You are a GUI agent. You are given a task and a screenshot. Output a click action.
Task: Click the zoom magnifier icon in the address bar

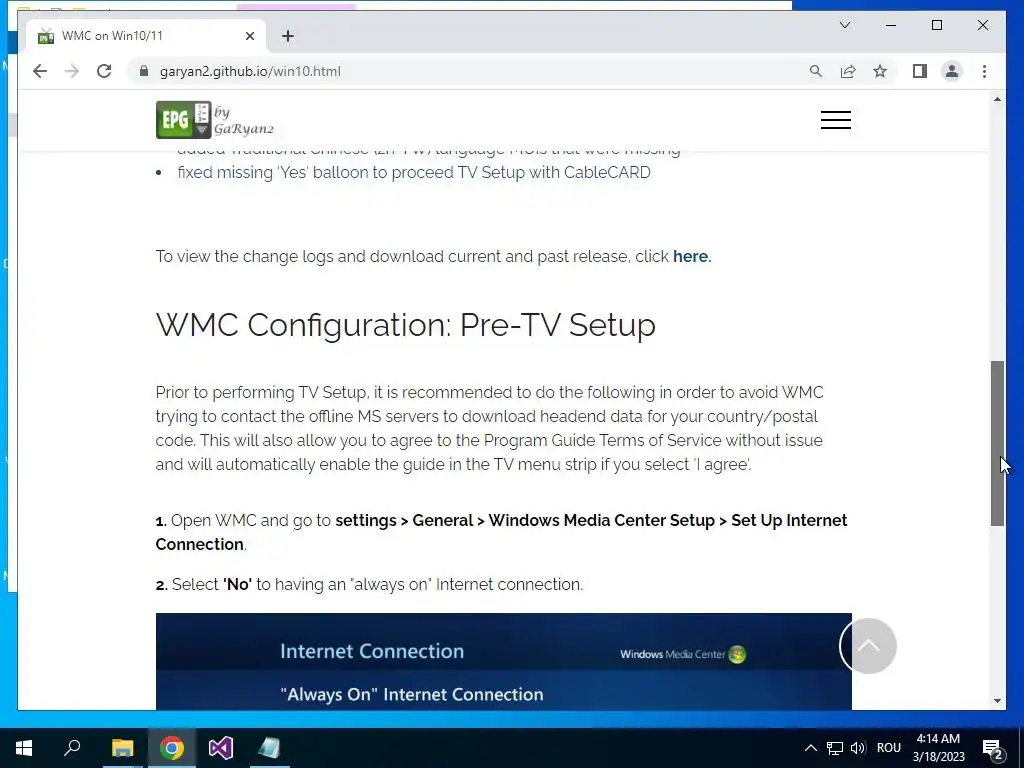(816, 71)
